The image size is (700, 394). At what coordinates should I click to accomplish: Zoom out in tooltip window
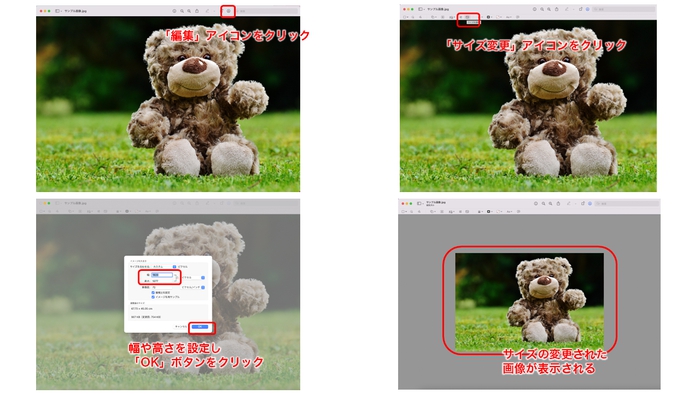pyautogui.click(x=542, y=9)
